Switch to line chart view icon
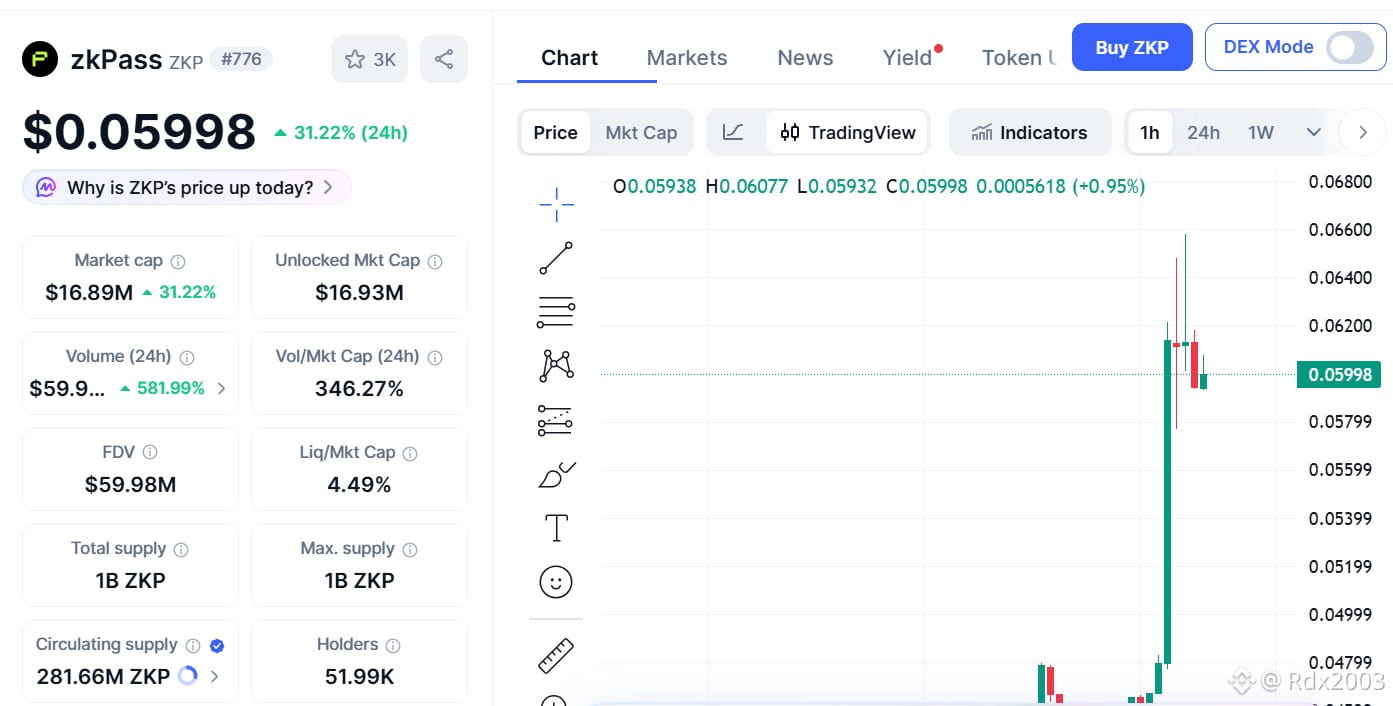This screenshot has height=706, width=1393. [x=733, y=132]
